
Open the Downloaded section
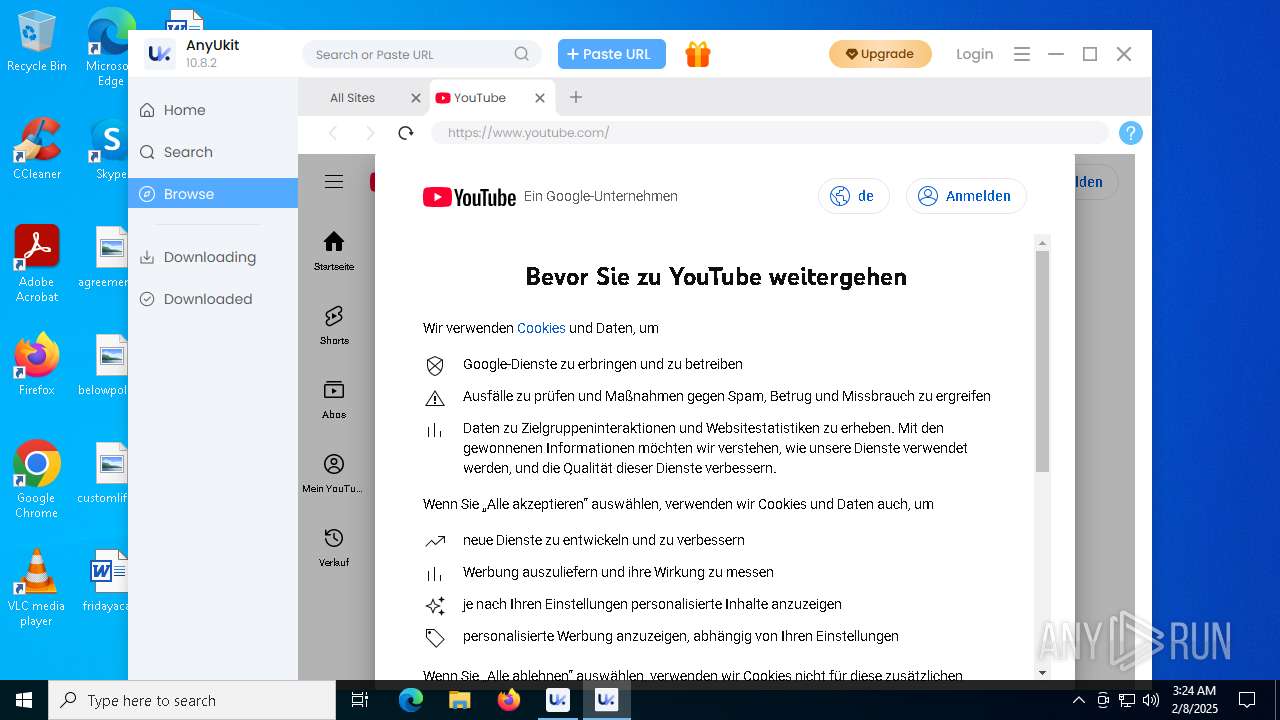point(213,299)
